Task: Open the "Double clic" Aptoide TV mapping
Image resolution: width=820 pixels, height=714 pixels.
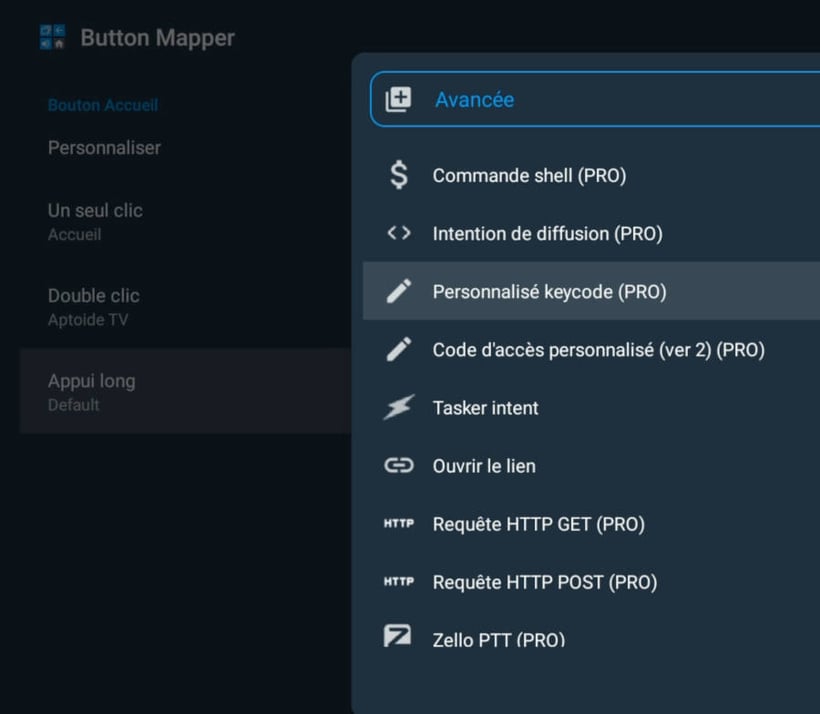Action: tap(93, 305)
